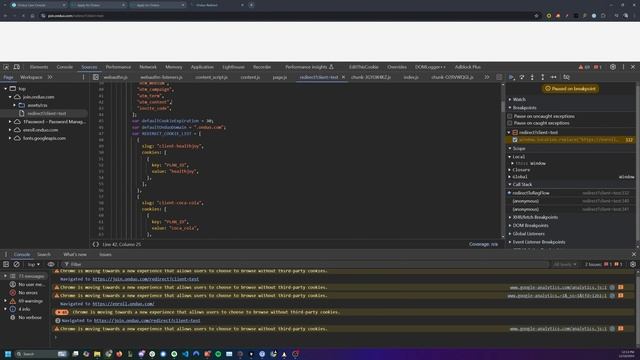Toggle the device toolbar icon
The height and width of the screenshot is (360, 640).
tap(17, 67)
